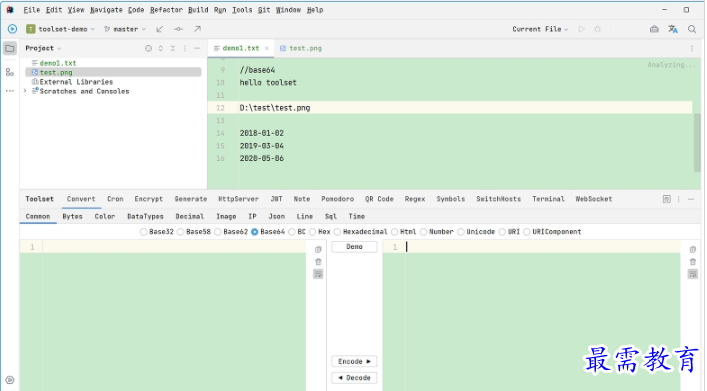The image size is (707, 391).
Task: Hide the Project panel with minus icon
Action: 197,48
